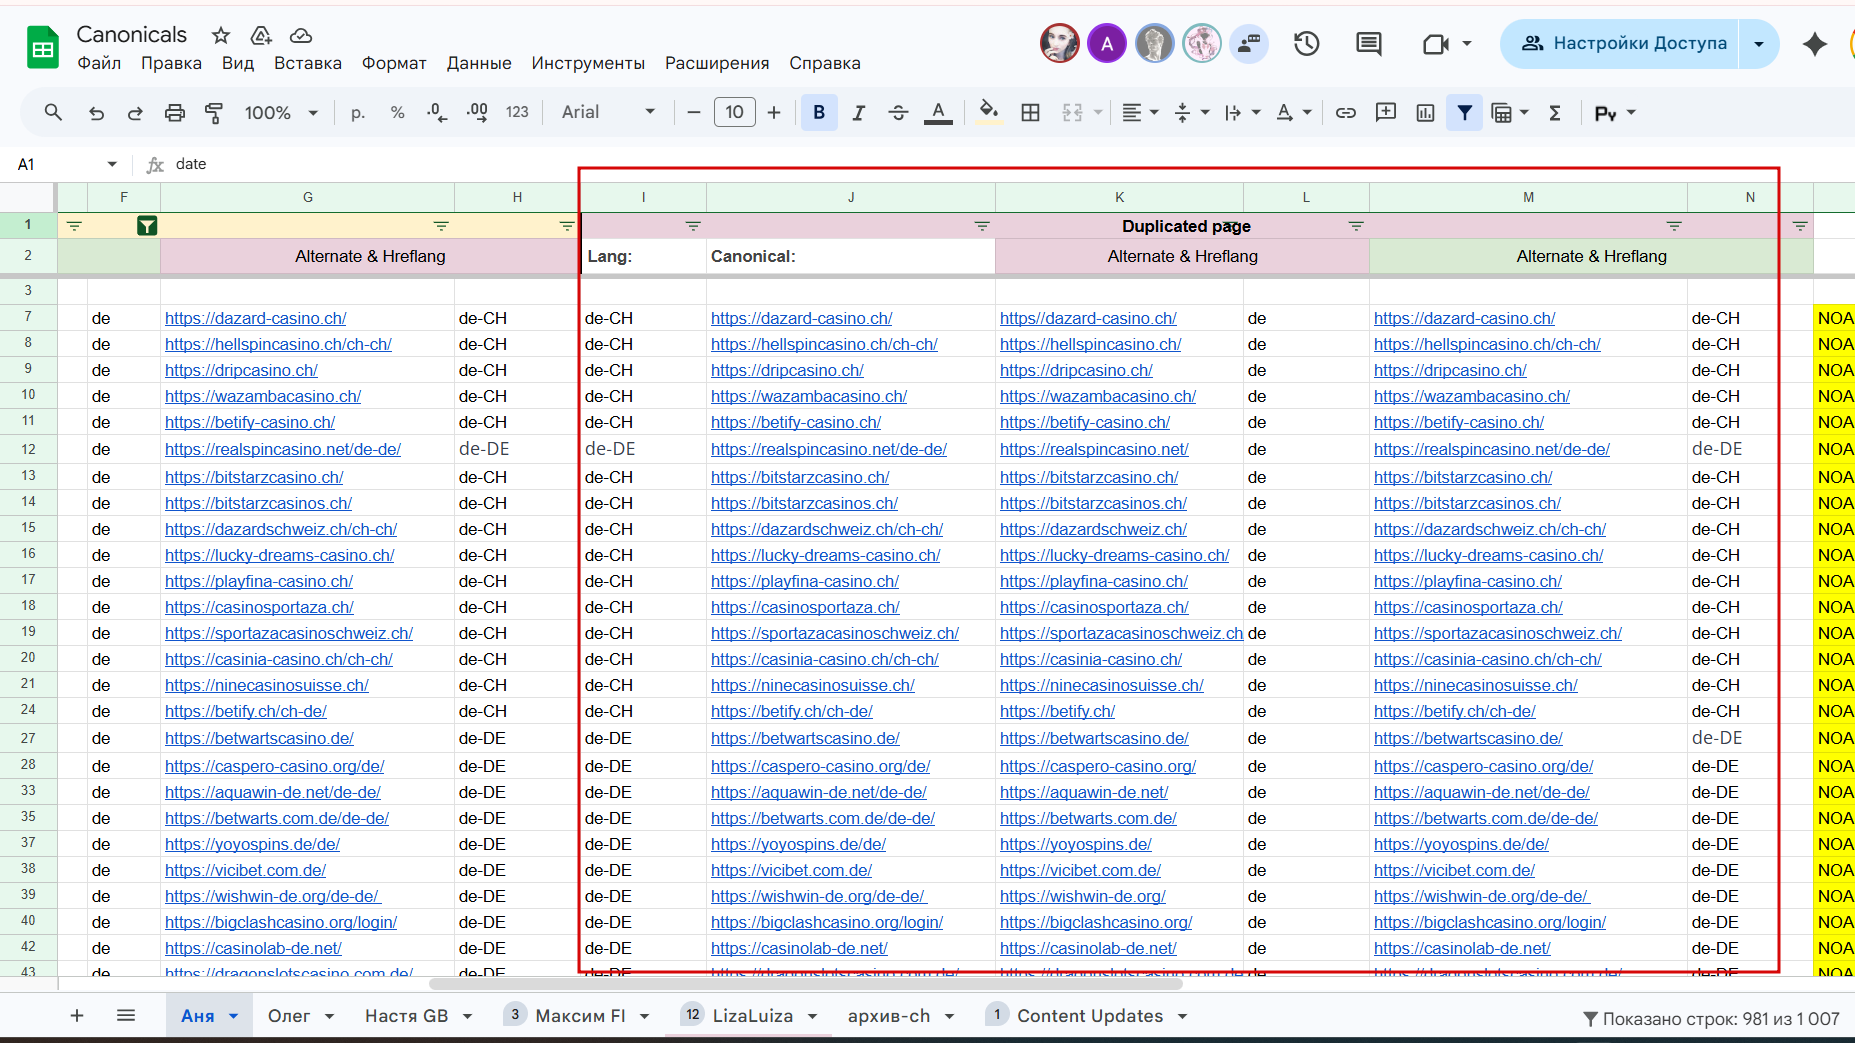Click the Insert link icon
Screen dimensions: 1855x1043
pyautogui.click(x=1346, y=113)
